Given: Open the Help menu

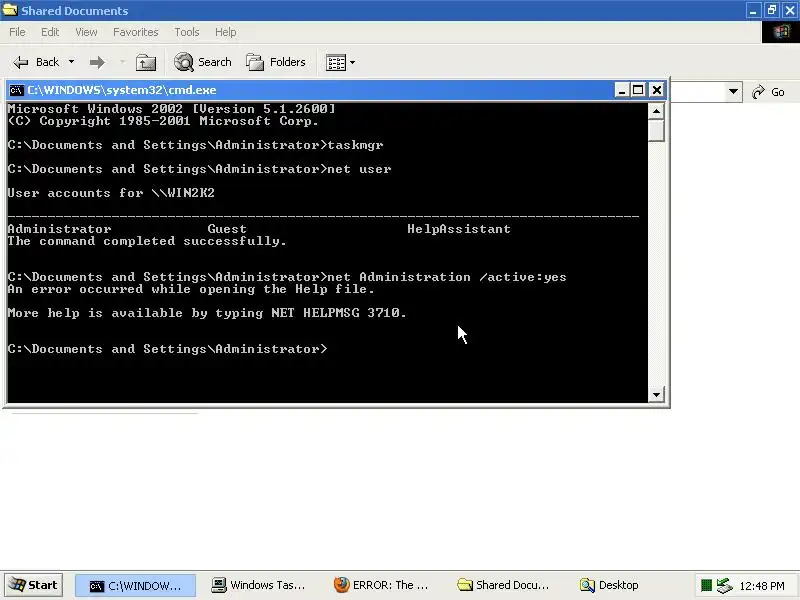Looking at the screenshot, I should (x=226, y=32).
